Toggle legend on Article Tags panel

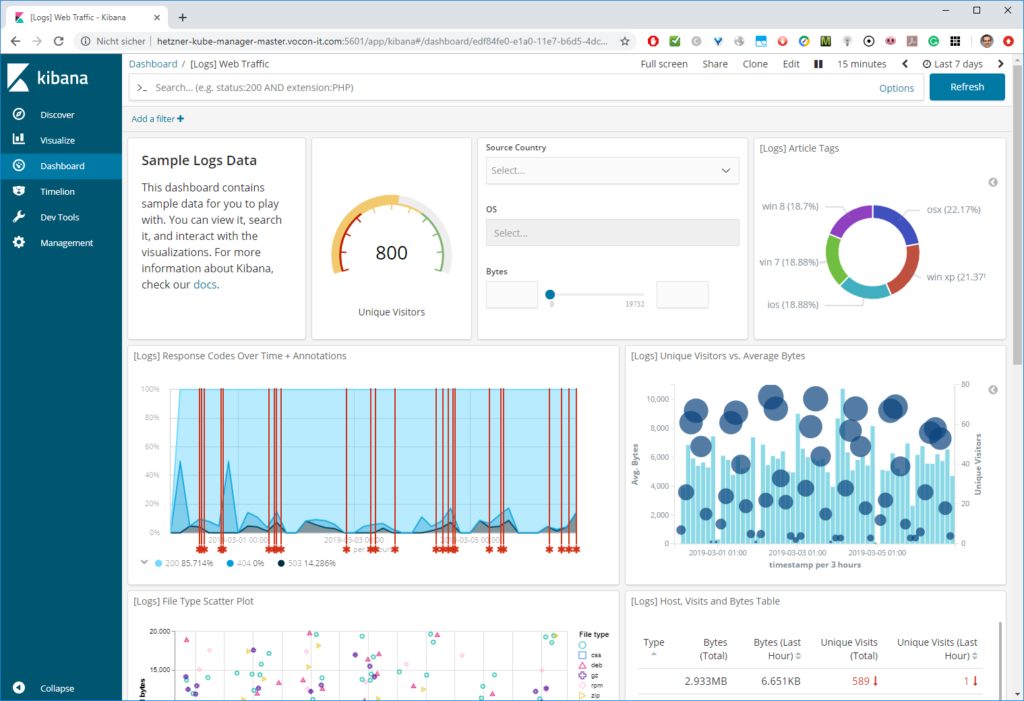993,182
